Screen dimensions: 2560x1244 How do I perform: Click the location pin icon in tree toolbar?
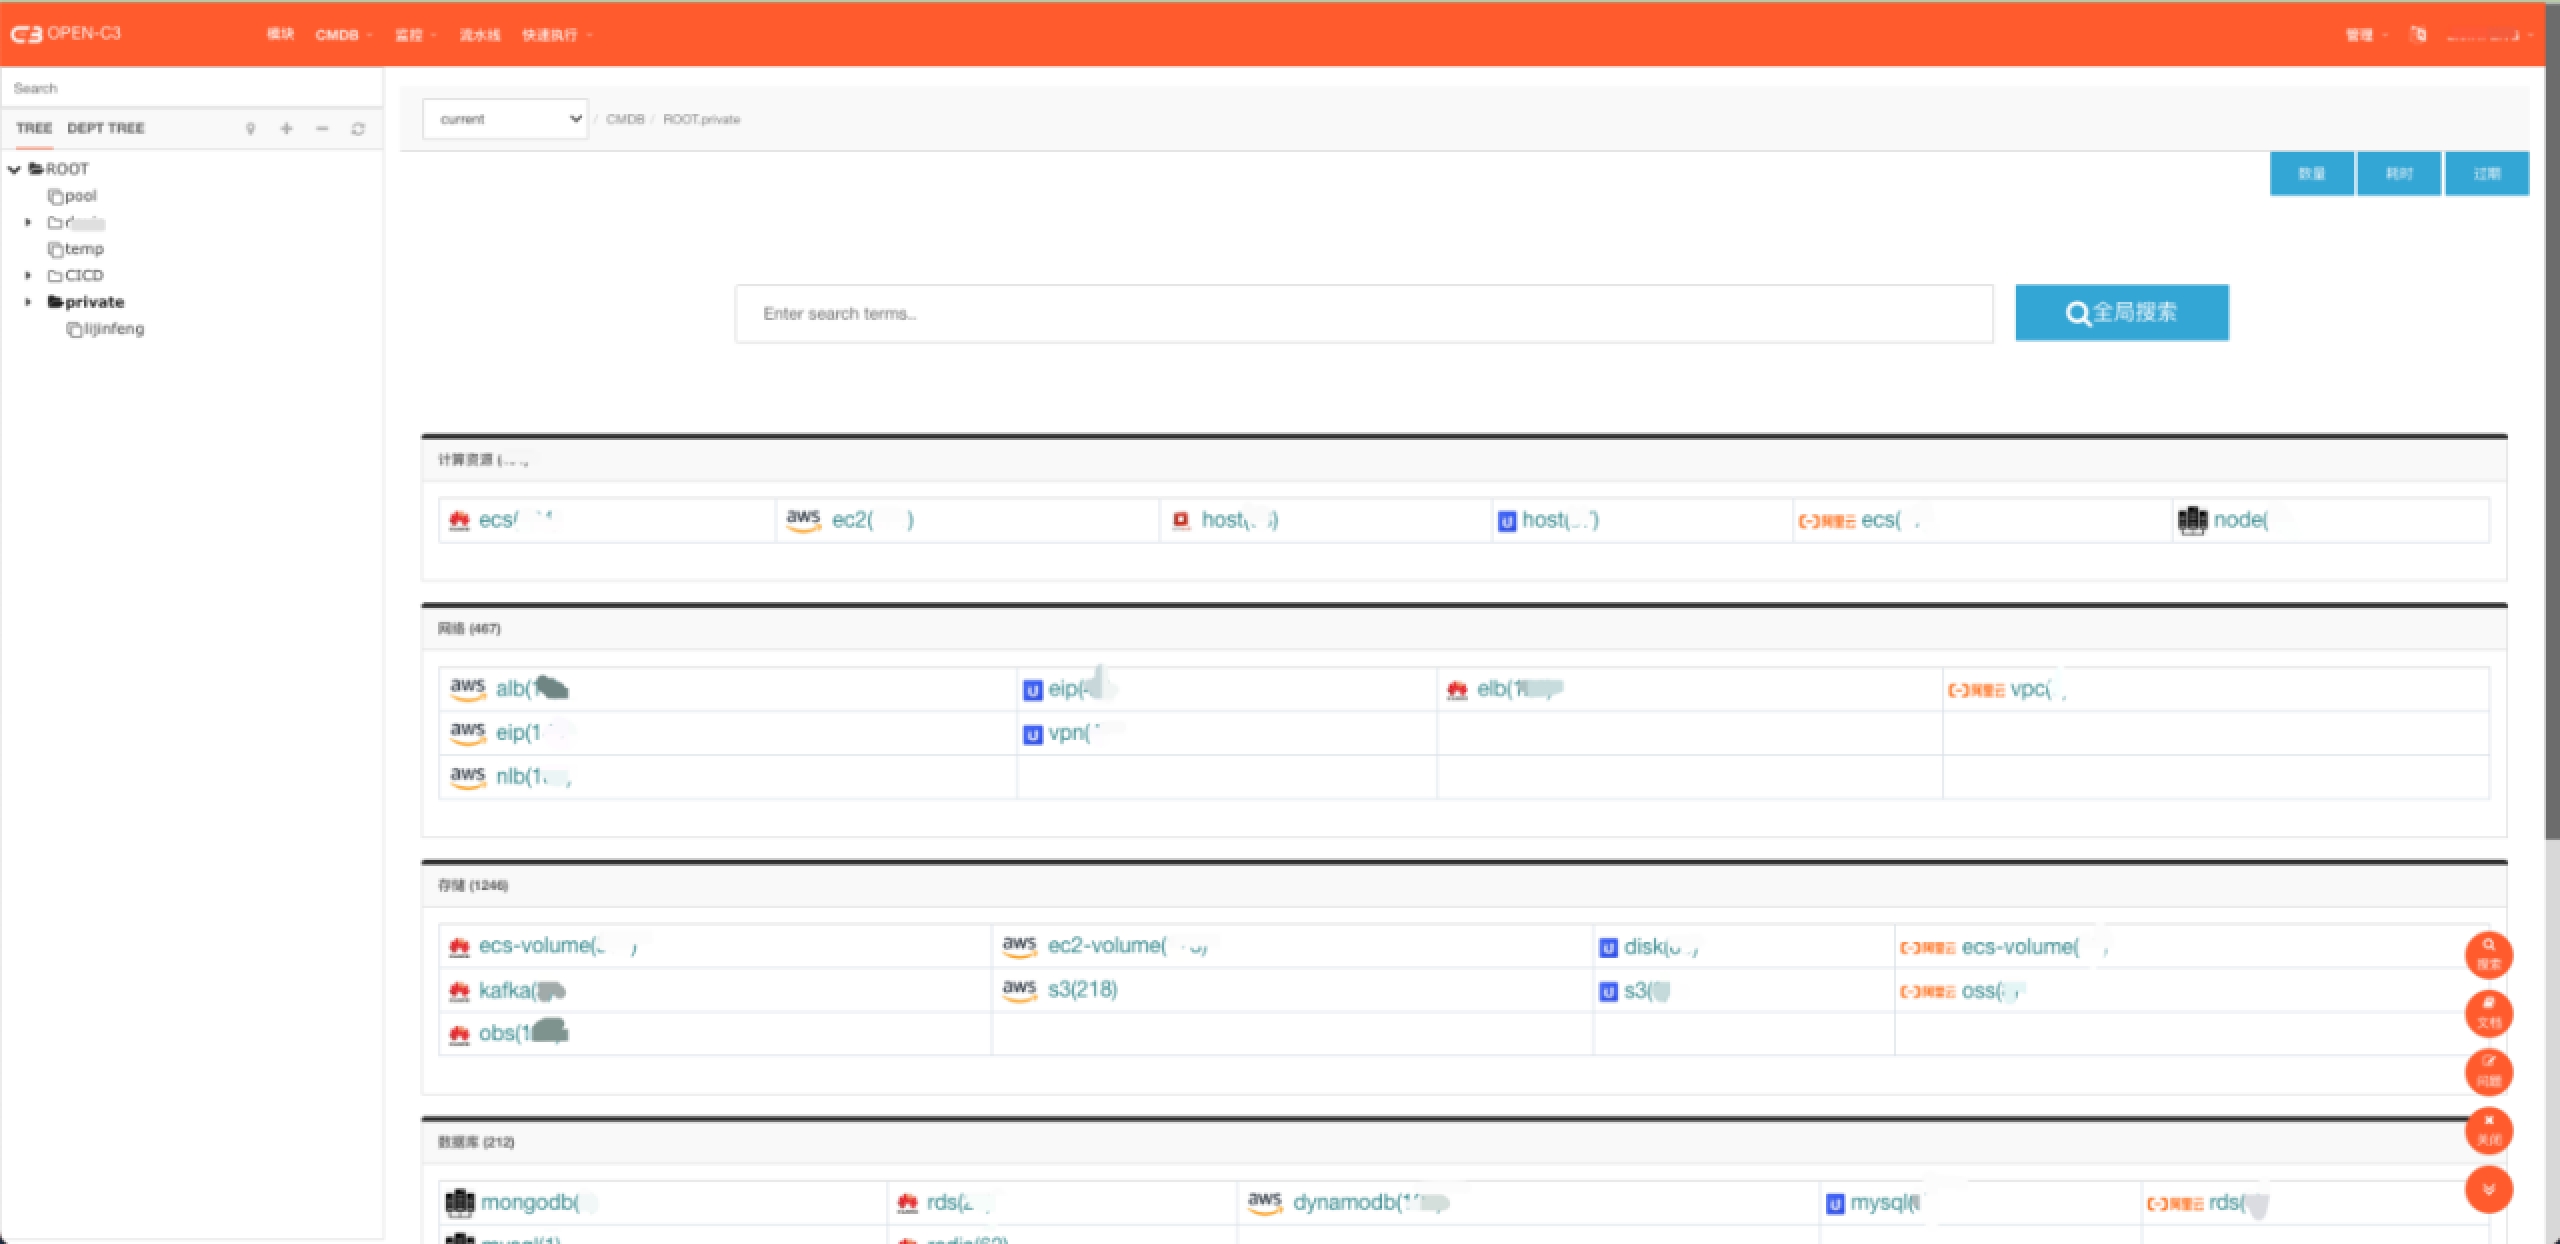251,128
